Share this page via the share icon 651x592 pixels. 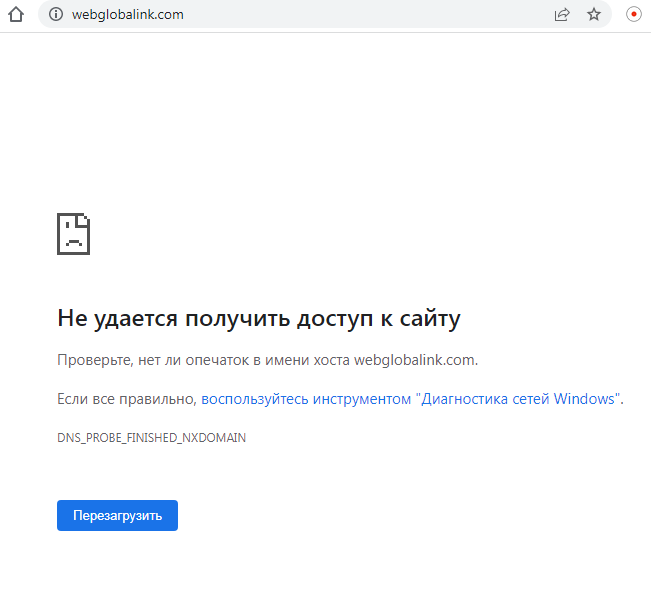(x=562, y=15)
